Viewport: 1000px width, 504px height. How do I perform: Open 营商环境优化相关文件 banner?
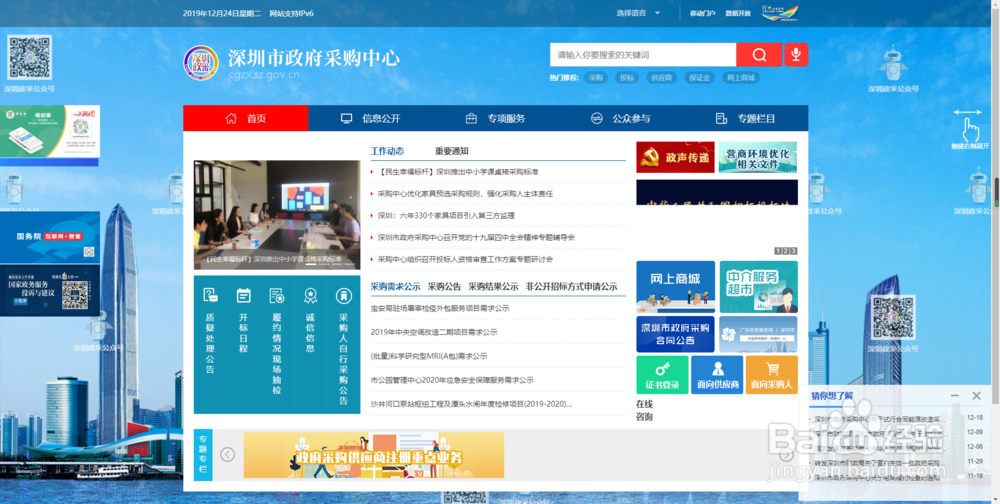(758, 157)
